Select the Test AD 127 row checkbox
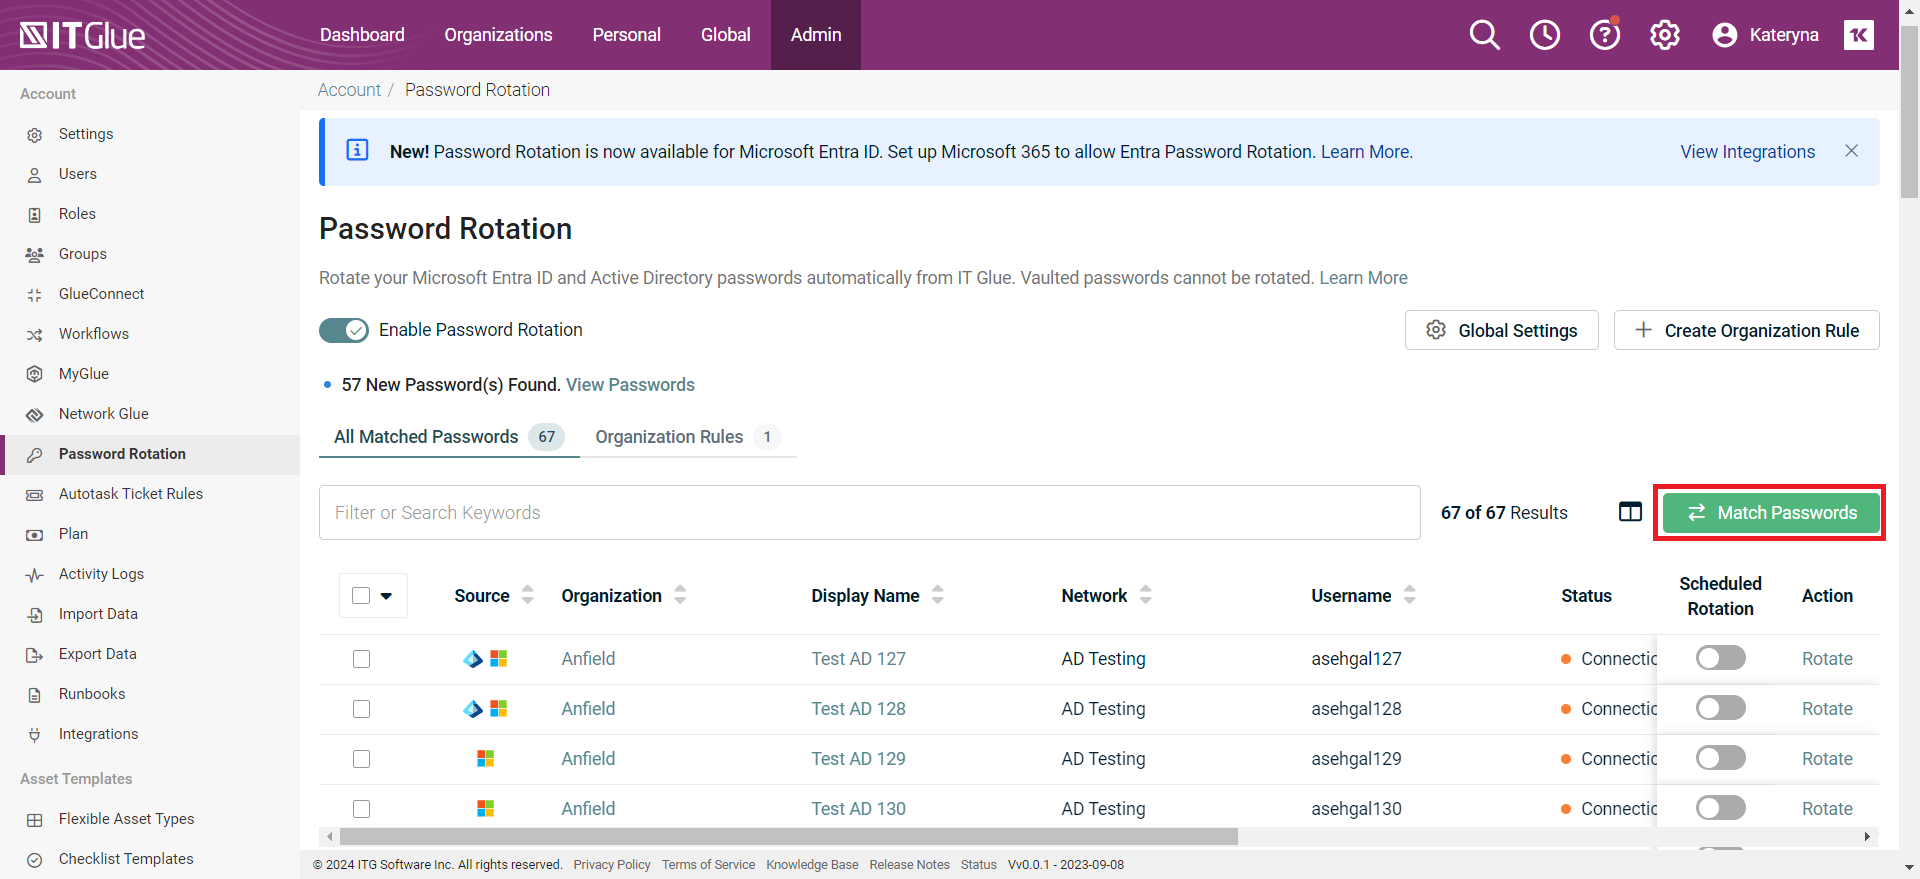The height and width of the screenshot is (879, 1920). [x=361, y=659]
